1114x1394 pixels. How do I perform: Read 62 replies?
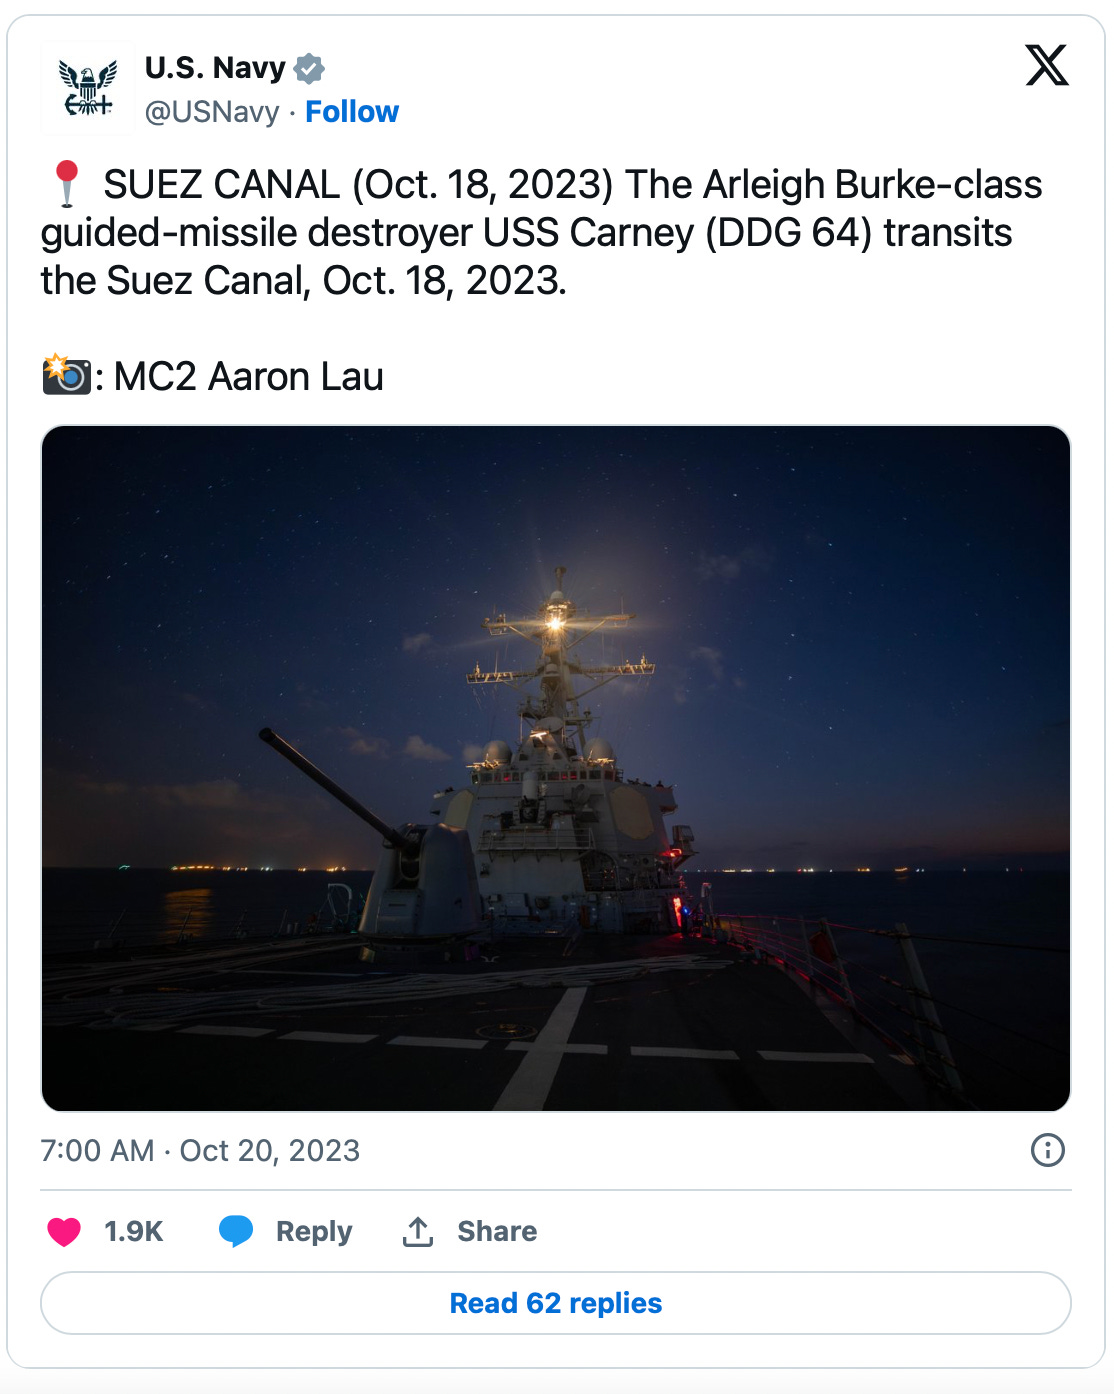[x=556, y=1303]
